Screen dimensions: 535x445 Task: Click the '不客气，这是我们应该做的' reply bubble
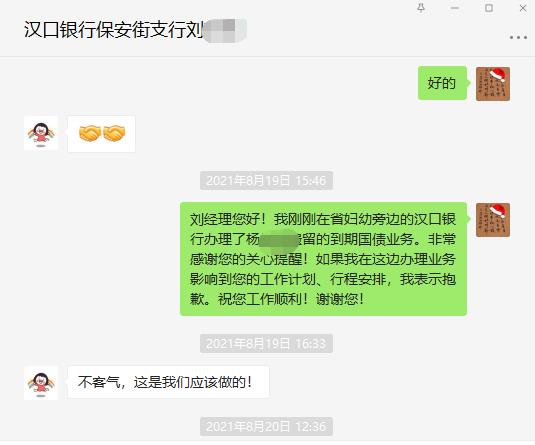[168, 382]
